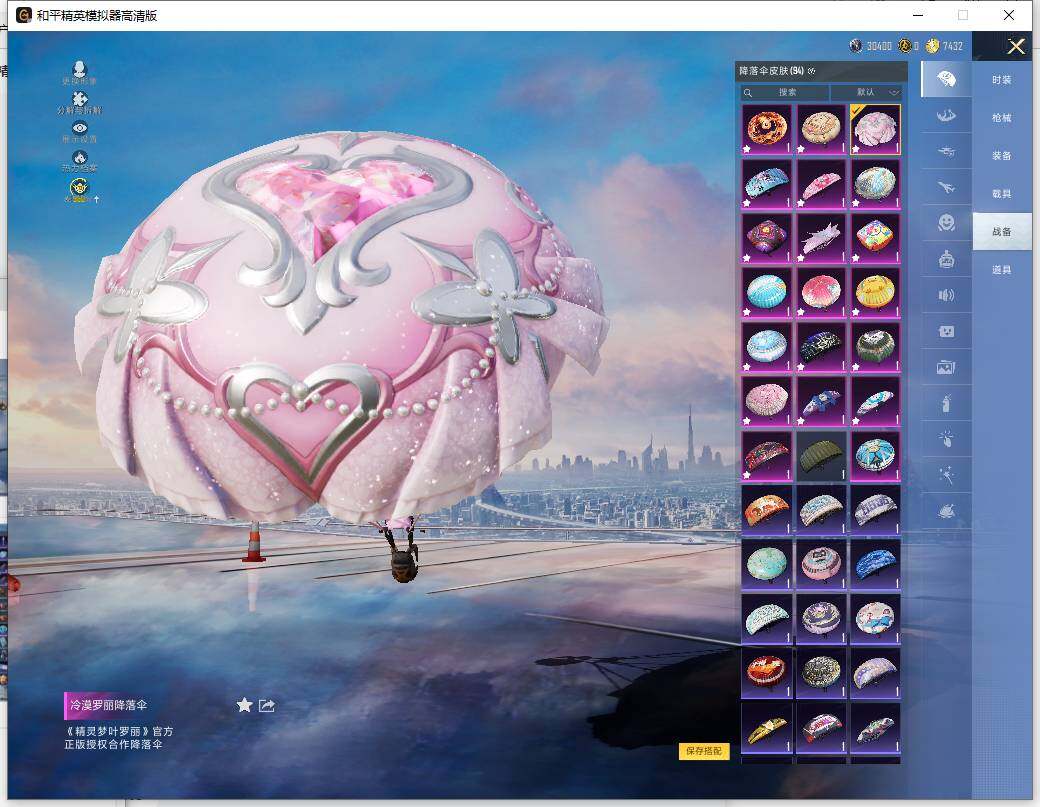Open the chat sticker face category icon
Viewport: 1040px width, 807px height.
tap(946, 331)
